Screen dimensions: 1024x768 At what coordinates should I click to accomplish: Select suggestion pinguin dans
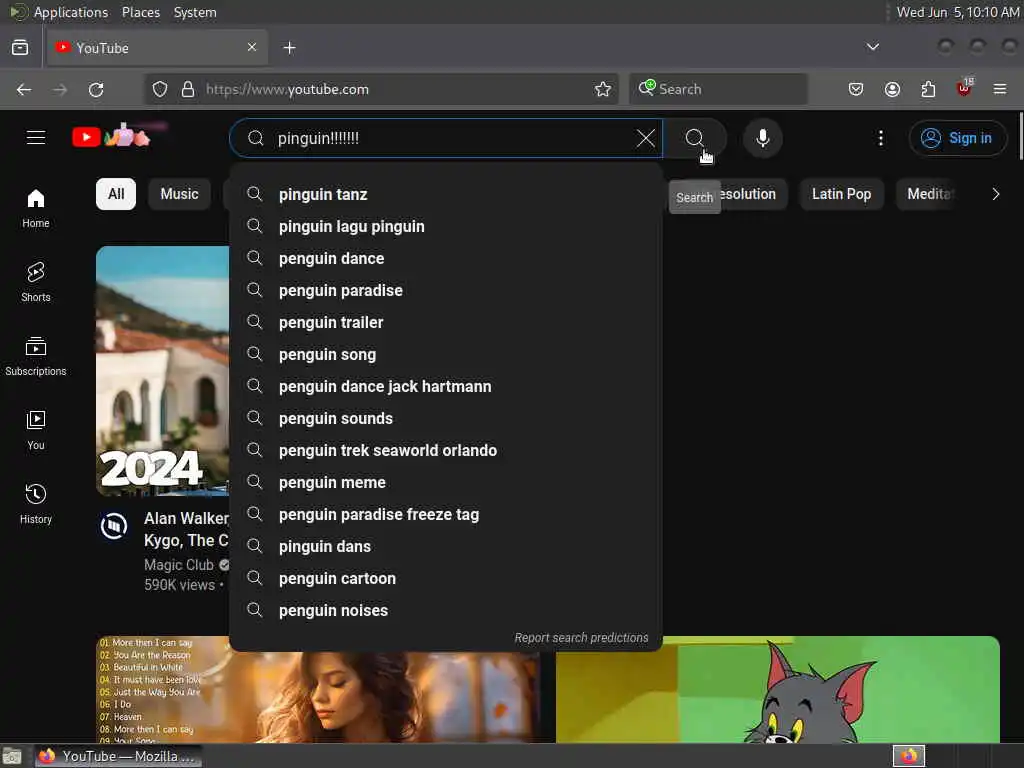[446, 546]
